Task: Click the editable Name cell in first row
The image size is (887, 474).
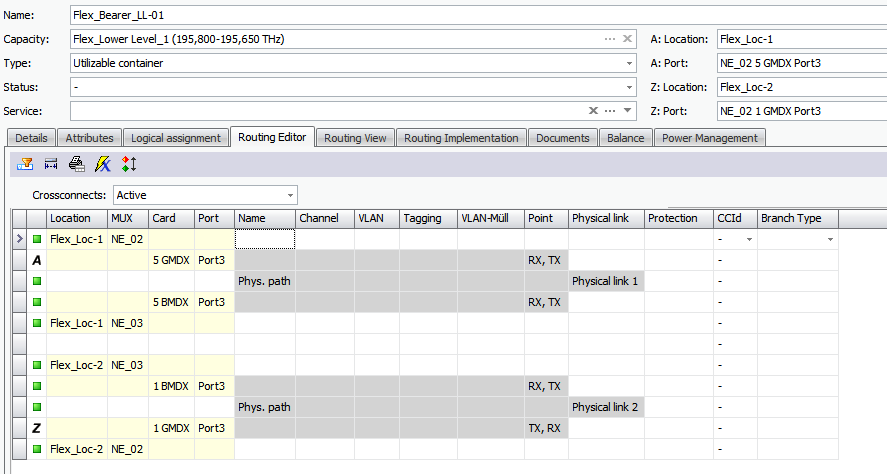Action: (265, 239)
